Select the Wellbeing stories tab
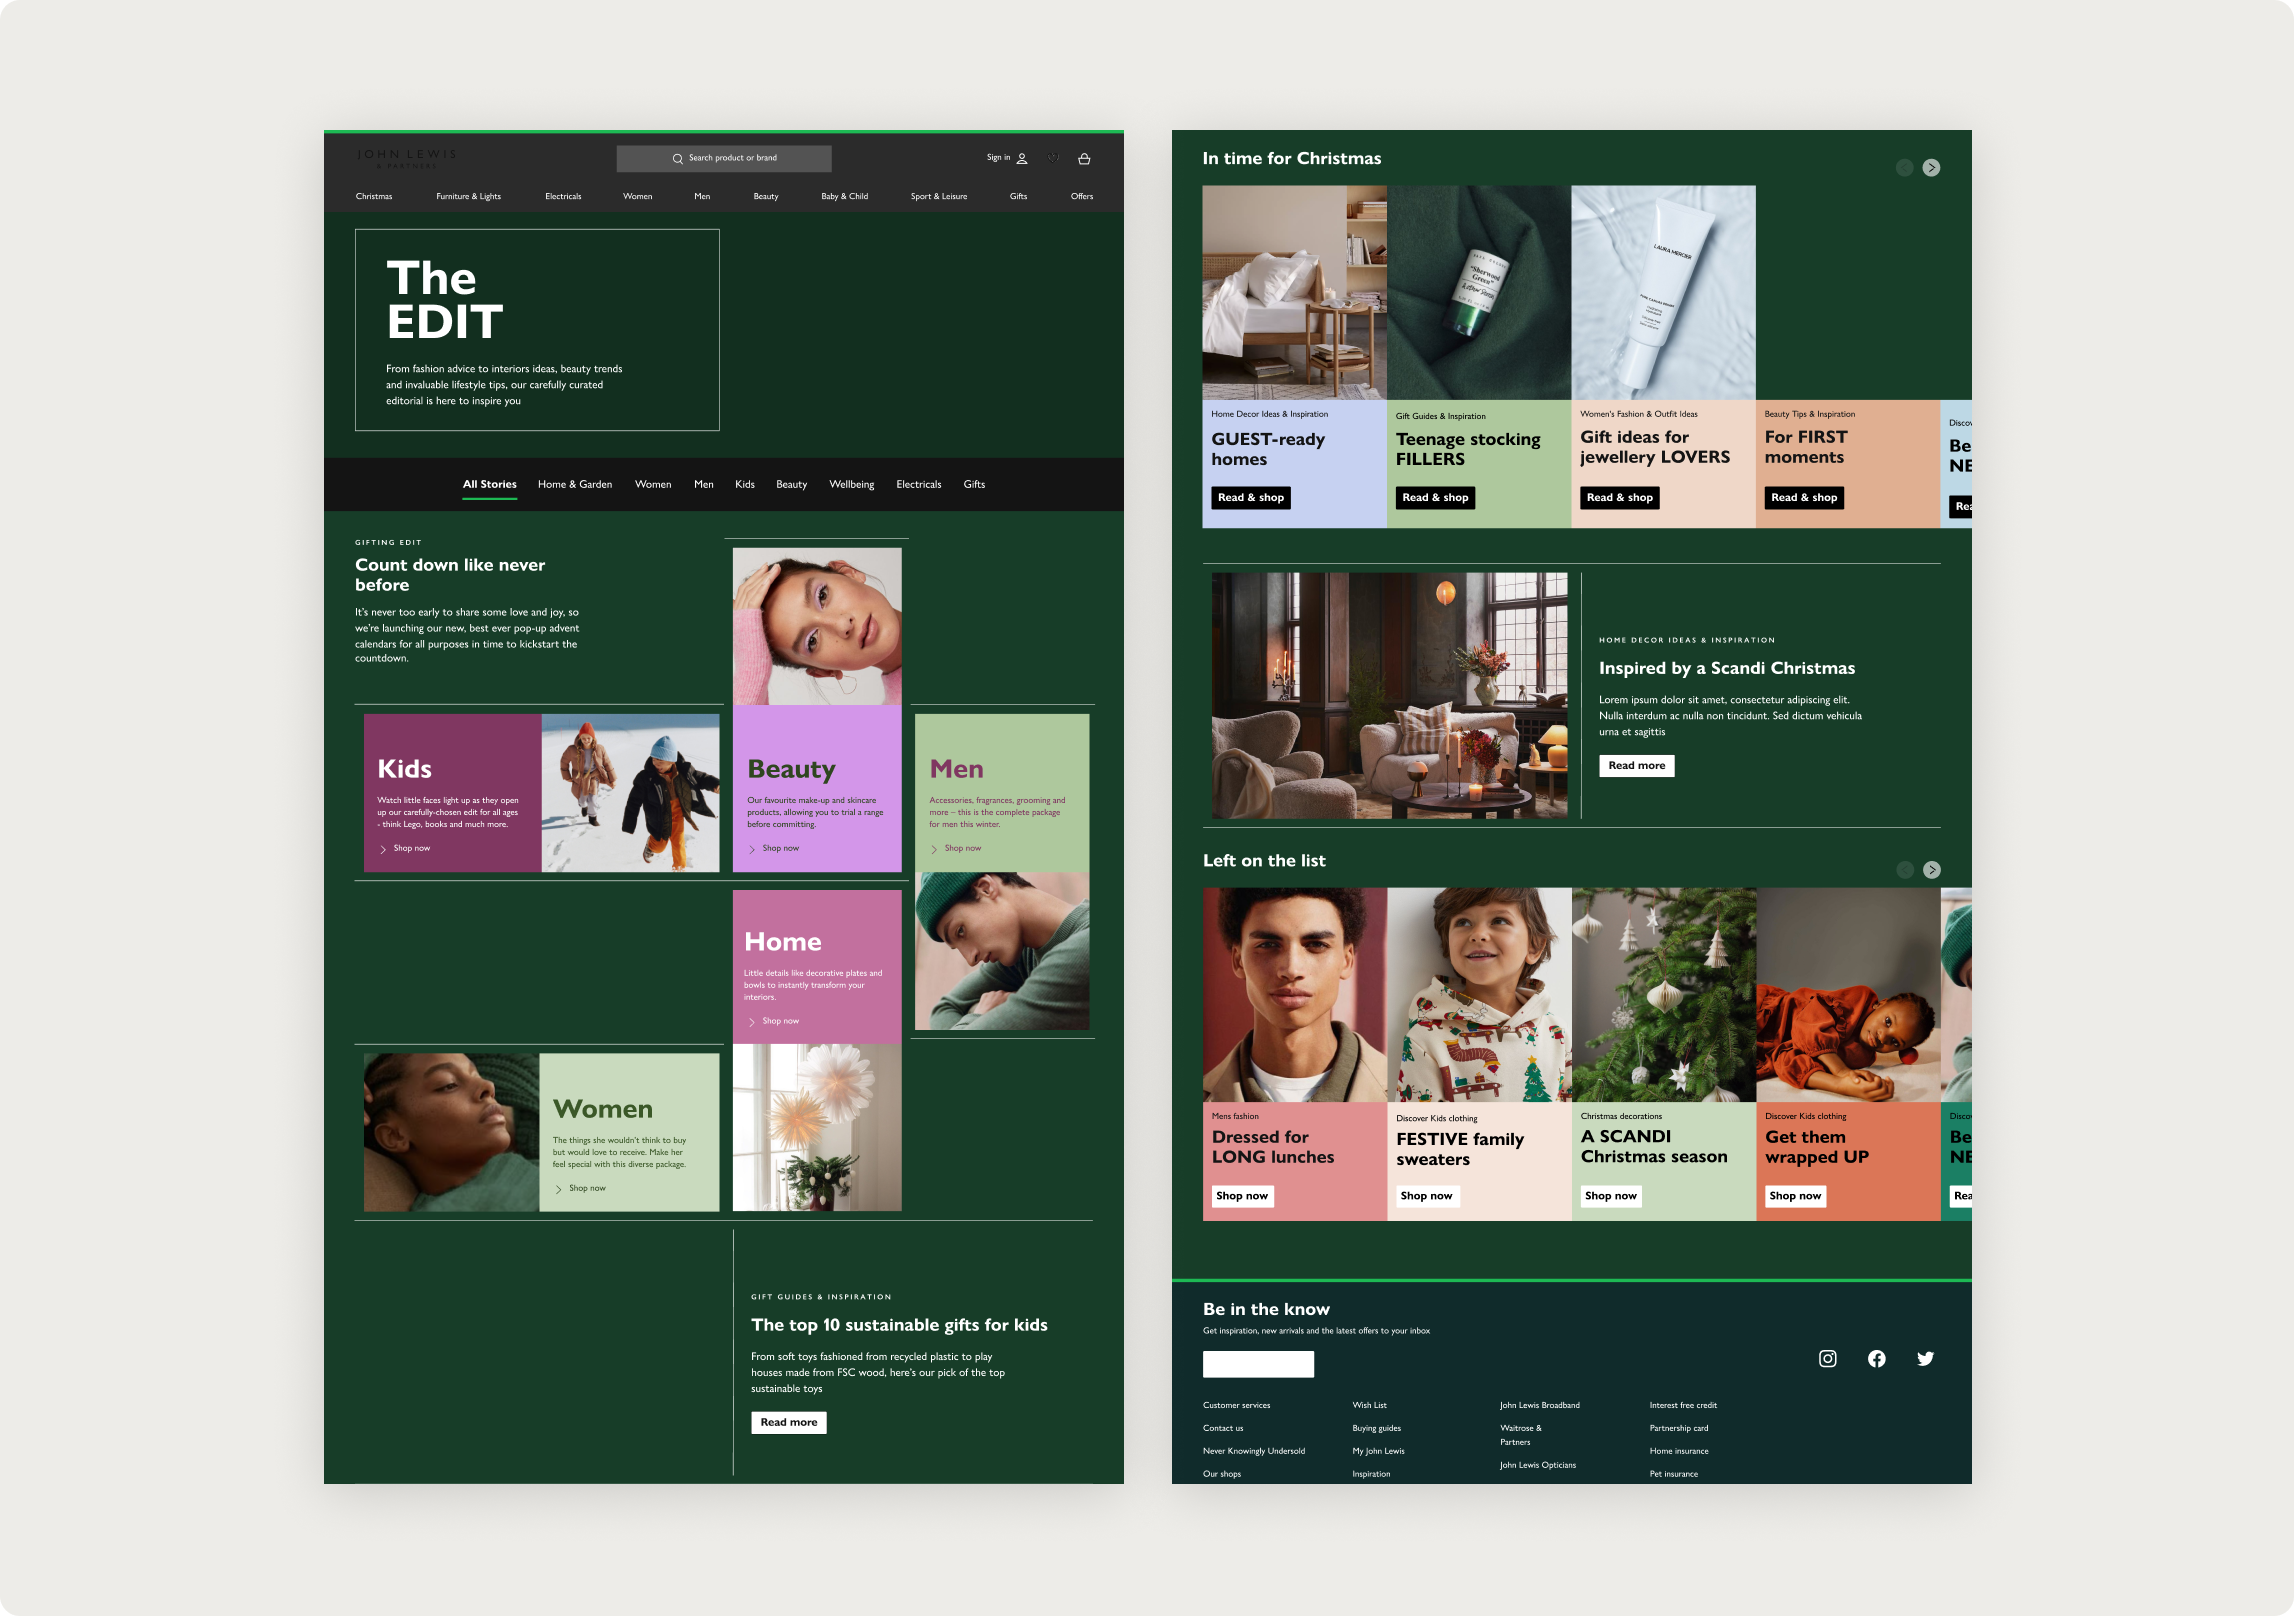 851,484
